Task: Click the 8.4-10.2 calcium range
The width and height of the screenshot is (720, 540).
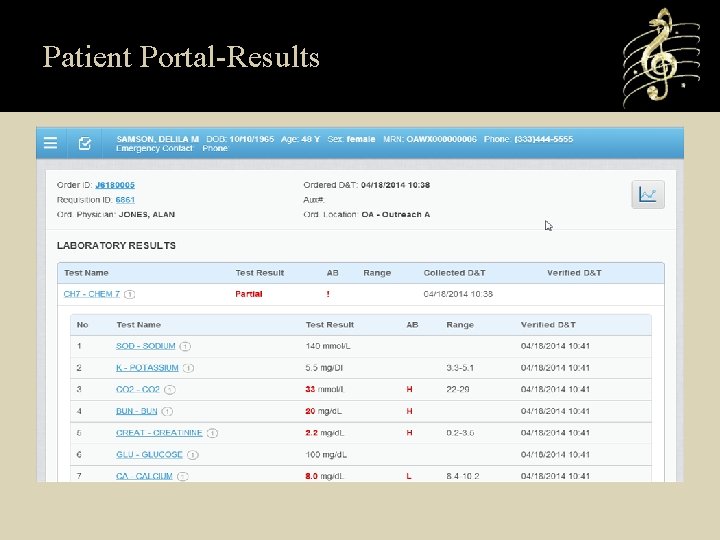Action: pos(462,476)
